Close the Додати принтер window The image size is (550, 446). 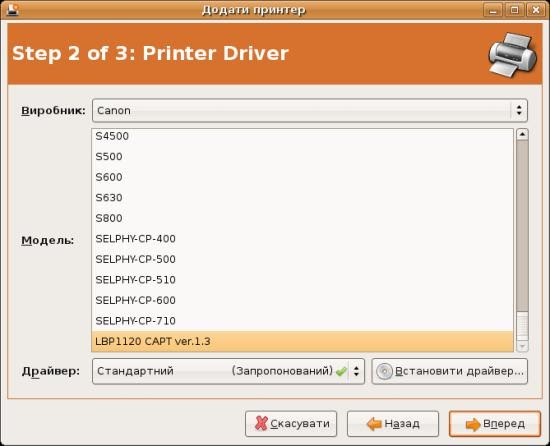tap(536, 10)
